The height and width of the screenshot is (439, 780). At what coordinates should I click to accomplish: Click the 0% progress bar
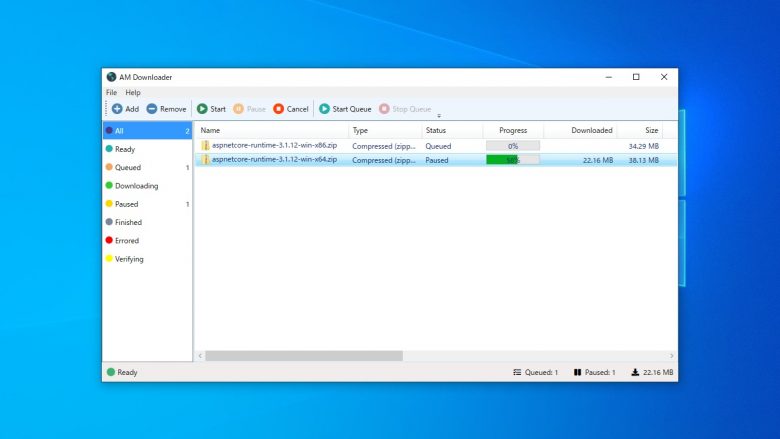[x=513, y=146]
